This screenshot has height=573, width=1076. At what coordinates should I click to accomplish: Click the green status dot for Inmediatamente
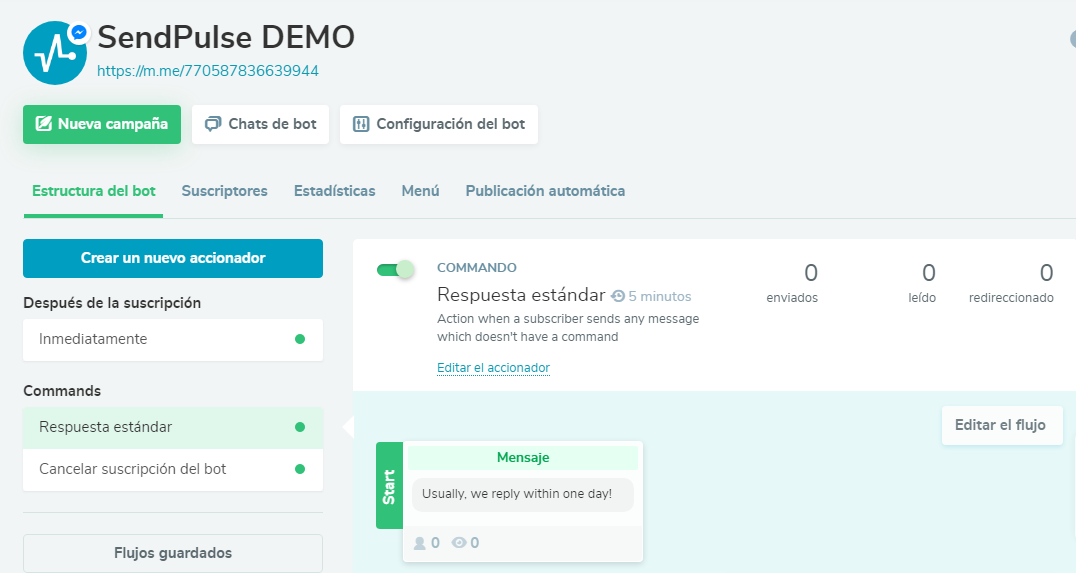point(300,339)
